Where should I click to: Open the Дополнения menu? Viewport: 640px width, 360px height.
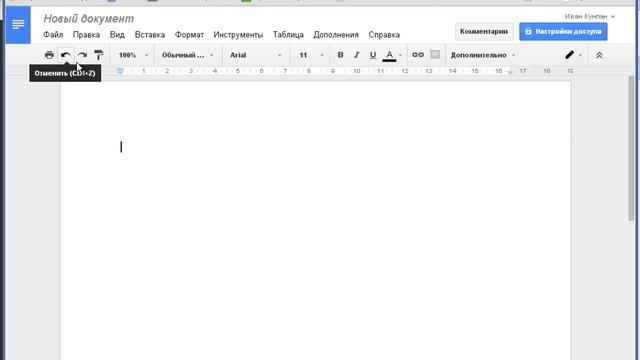[x=336, y=35]
